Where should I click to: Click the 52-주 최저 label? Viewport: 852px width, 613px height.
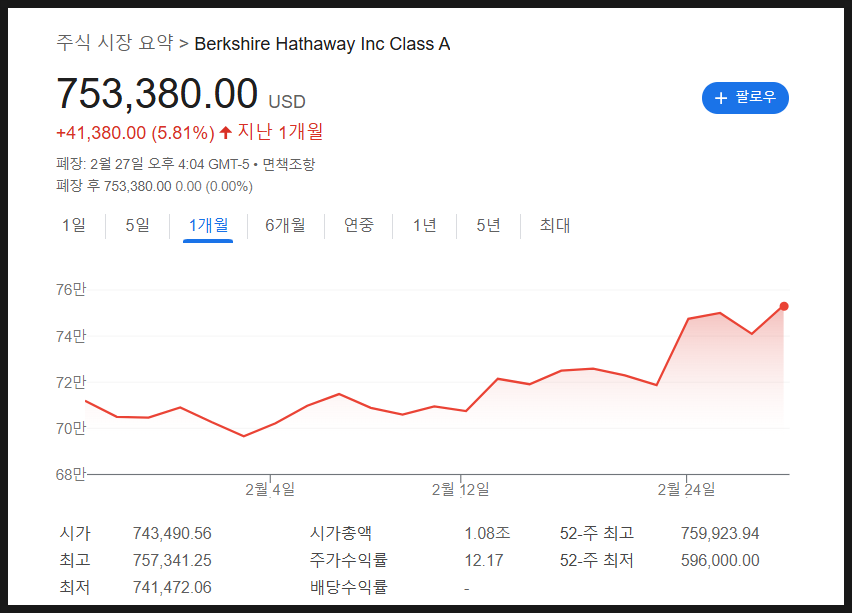click(597, 560)
